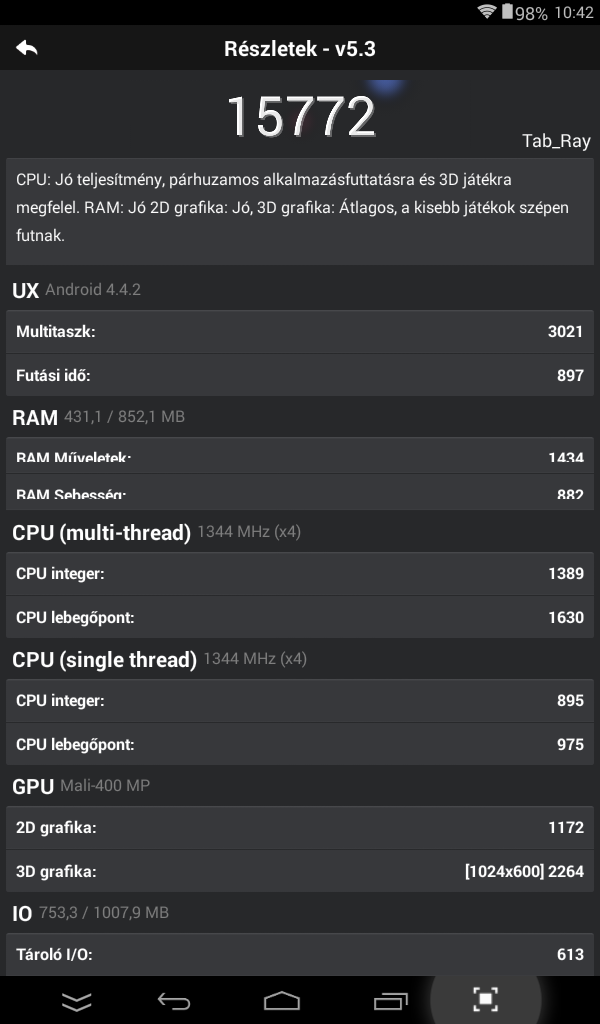Select the 2D grafika score row
This screenshot has height=1024, width=600.
[x=300, y=827]
